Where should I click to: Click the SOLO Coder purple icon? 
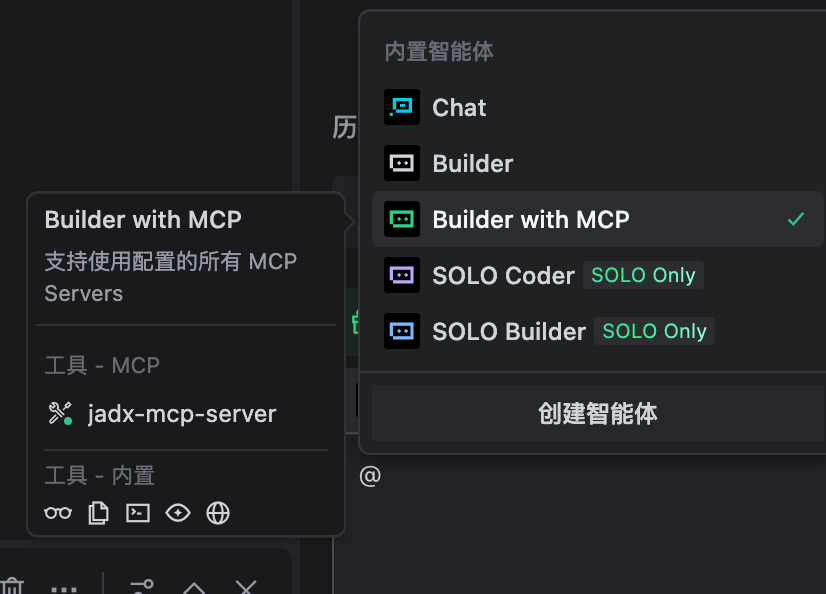click(x=402, y=276)
